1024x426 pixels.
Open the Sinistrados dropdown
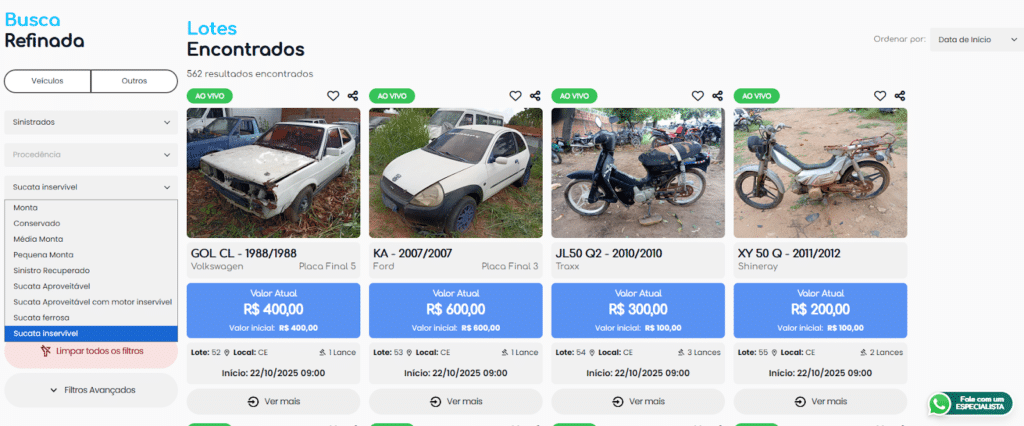(91, 122)
